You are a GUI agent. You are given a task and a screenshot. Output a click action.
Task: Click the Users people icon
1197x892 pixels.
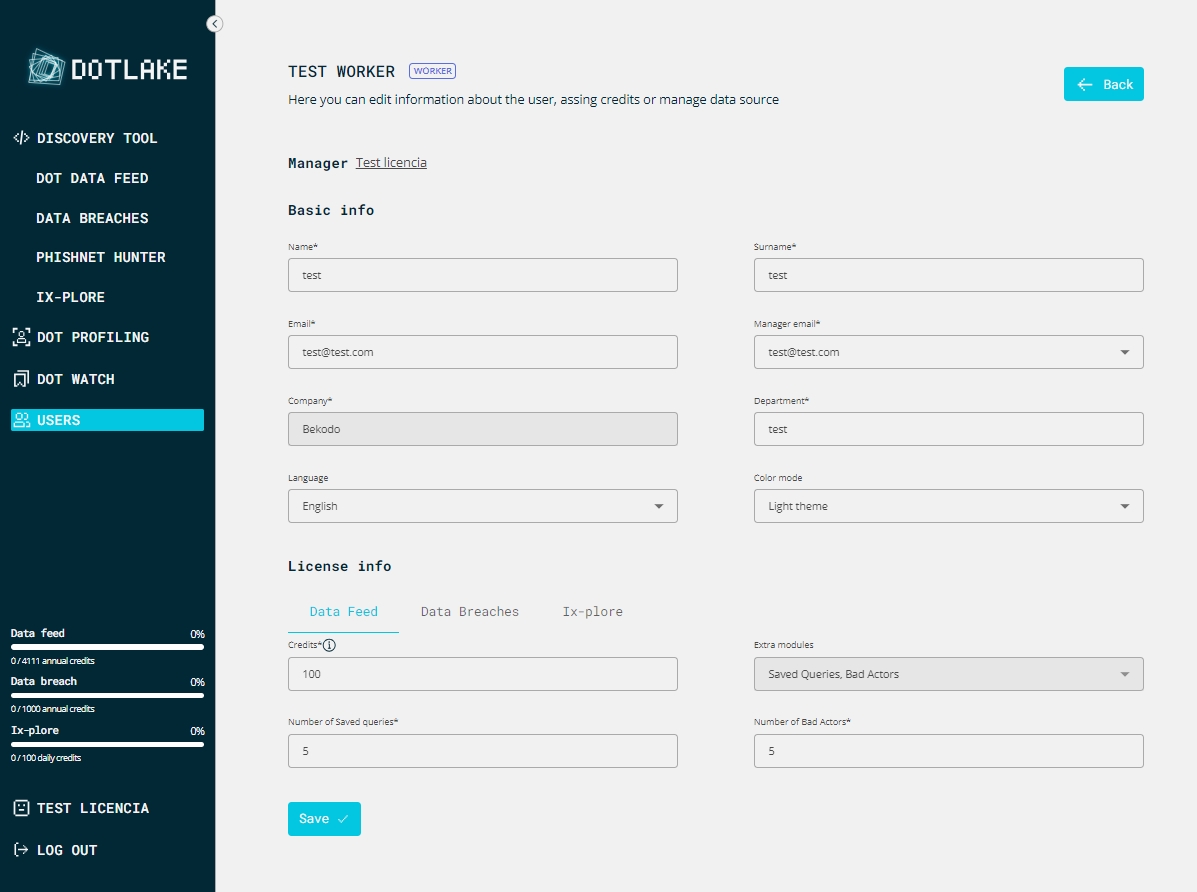[21, 420]
